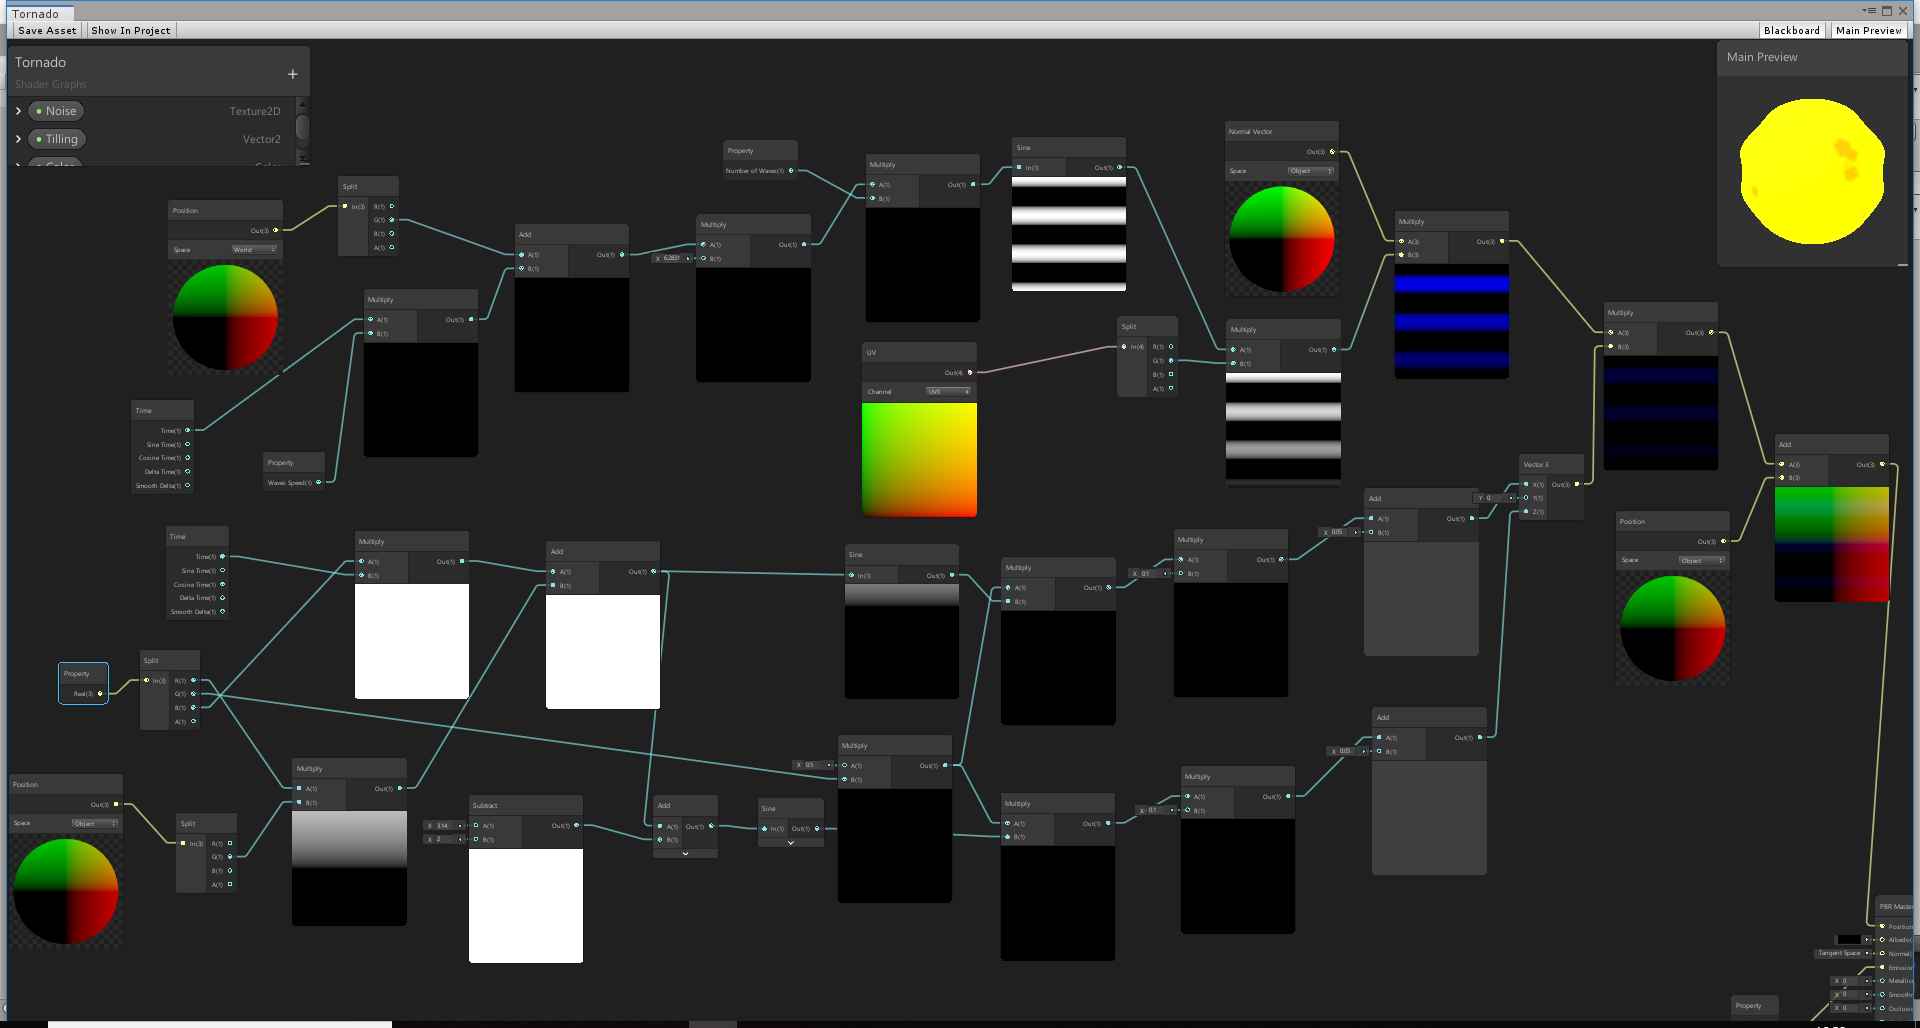The height and width of the screenshot is (1028, 1920).
Task: Click the Metallic X 0 value field
Action: 1851,980
